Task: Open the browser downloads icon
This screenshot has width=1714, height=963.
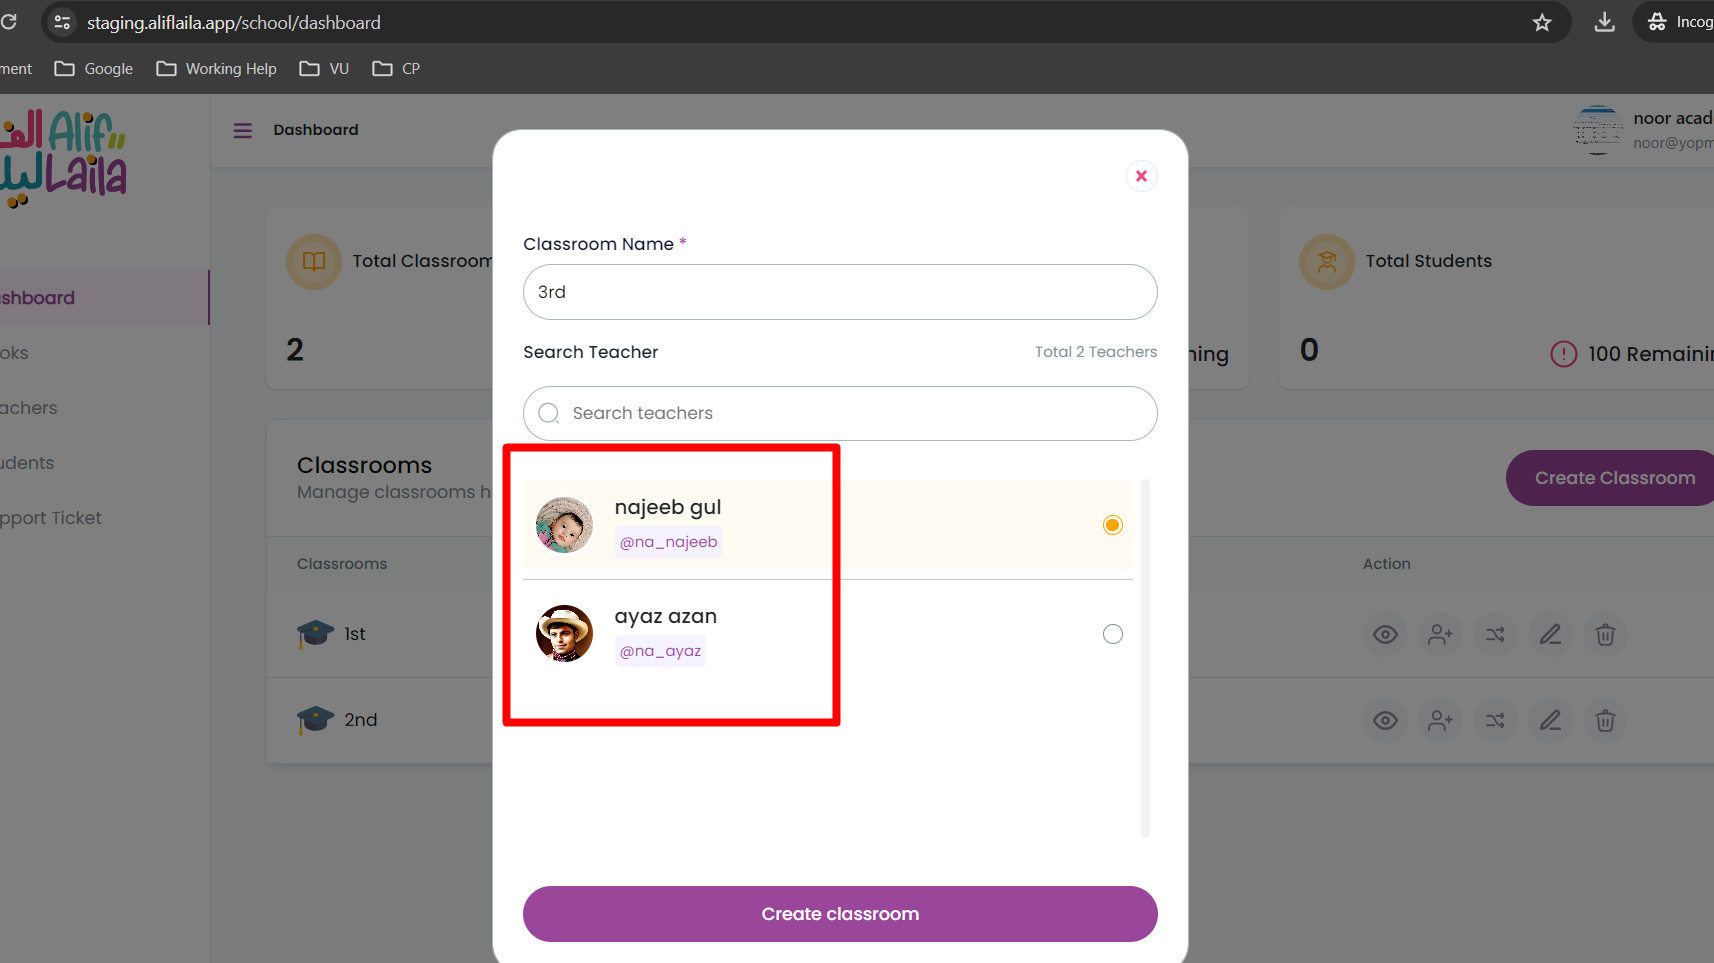Action: (x=1604, y=22)
